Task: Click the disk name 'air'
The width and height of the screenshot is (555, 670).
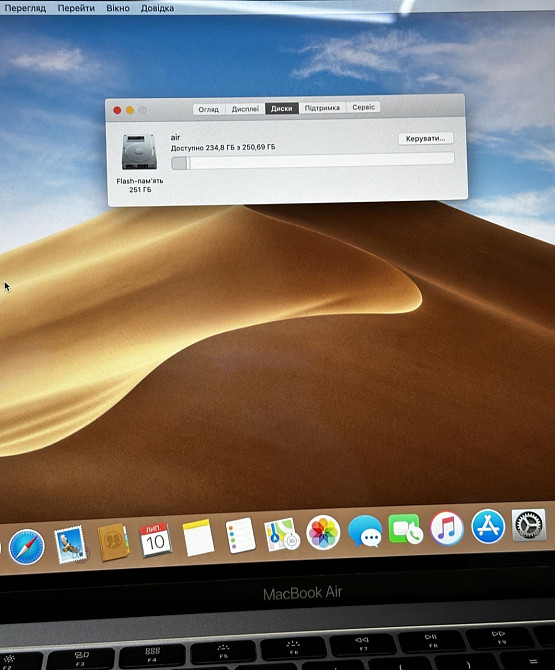Action: coord(175,137)
